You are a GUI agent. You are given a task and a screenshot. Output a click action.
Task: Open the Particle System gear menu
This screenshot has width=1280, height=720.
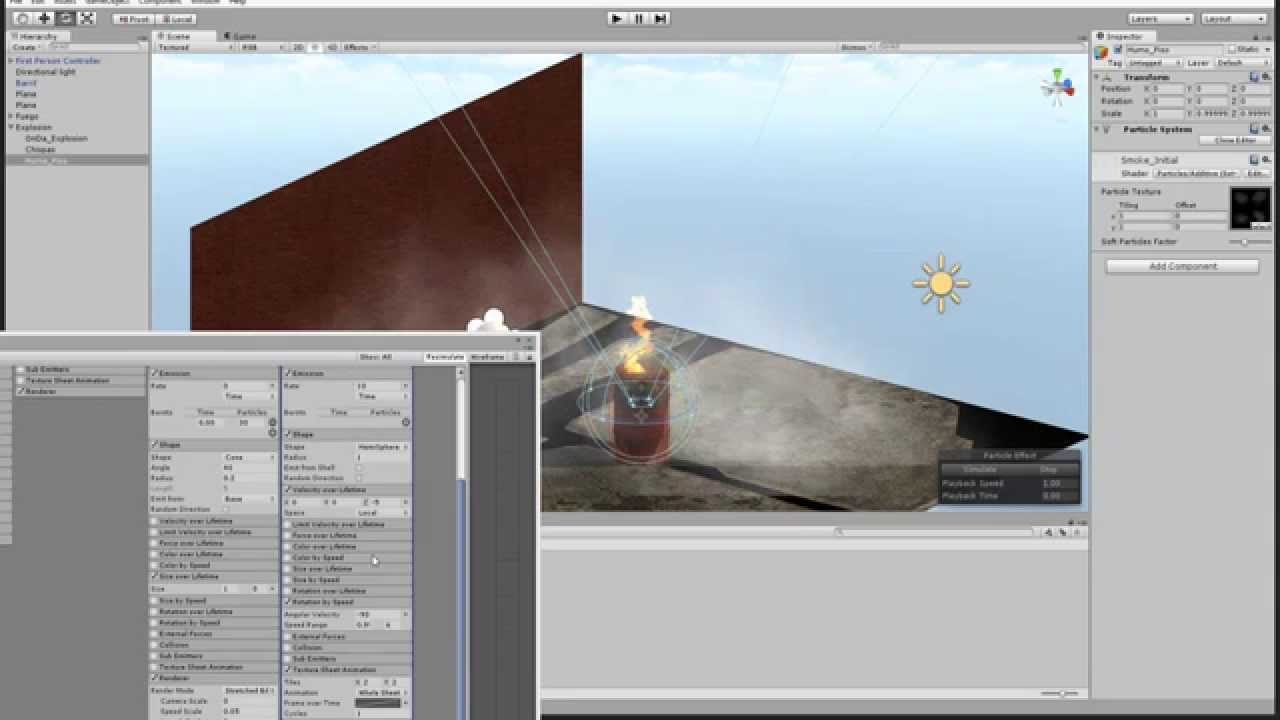coord(1264,129)
